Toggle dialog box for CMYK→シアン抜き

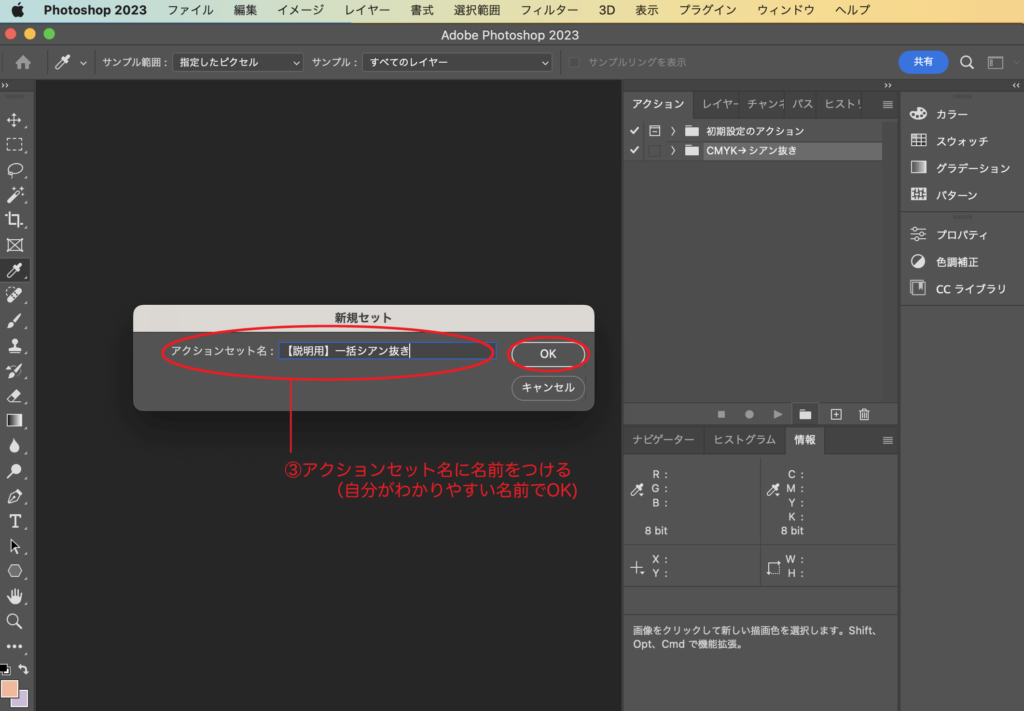click(x=654, y=150)
